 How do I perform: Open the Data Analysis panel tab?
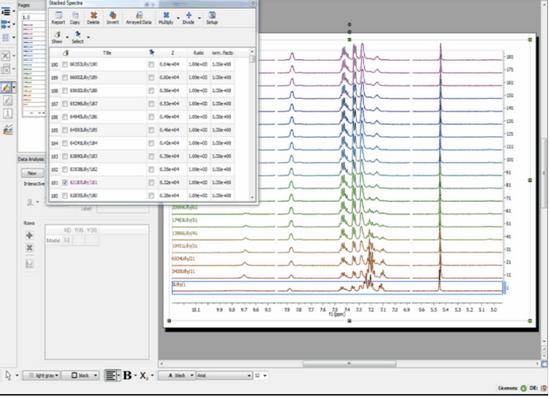click(x=31, y=159)
